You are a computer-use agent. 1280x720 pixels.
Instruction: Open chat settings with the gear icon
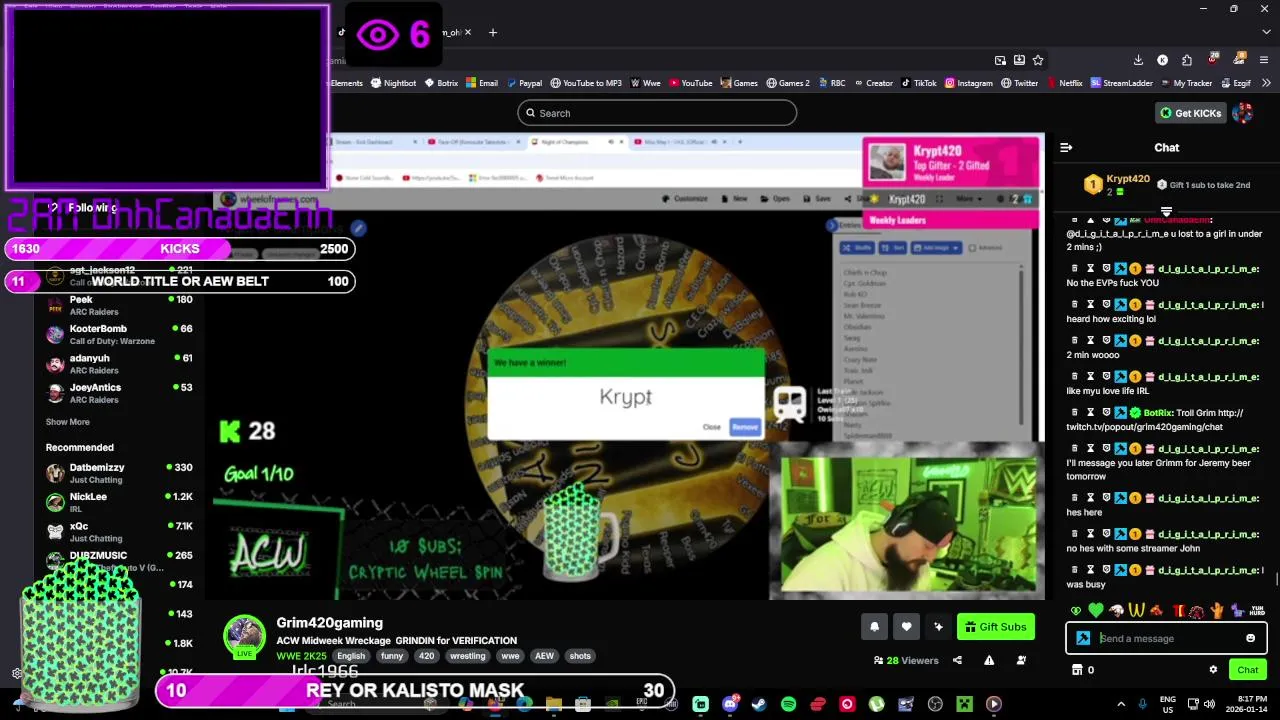(1213, 670)
